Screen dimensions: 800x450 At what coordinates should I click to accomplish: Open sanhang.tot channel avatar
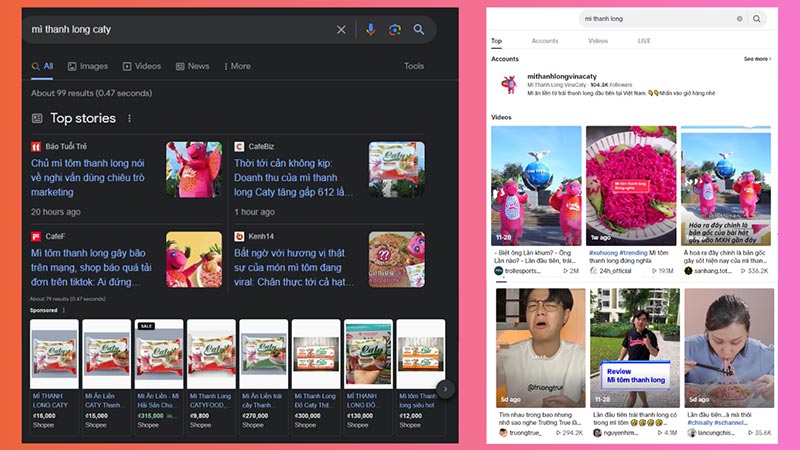688,271
